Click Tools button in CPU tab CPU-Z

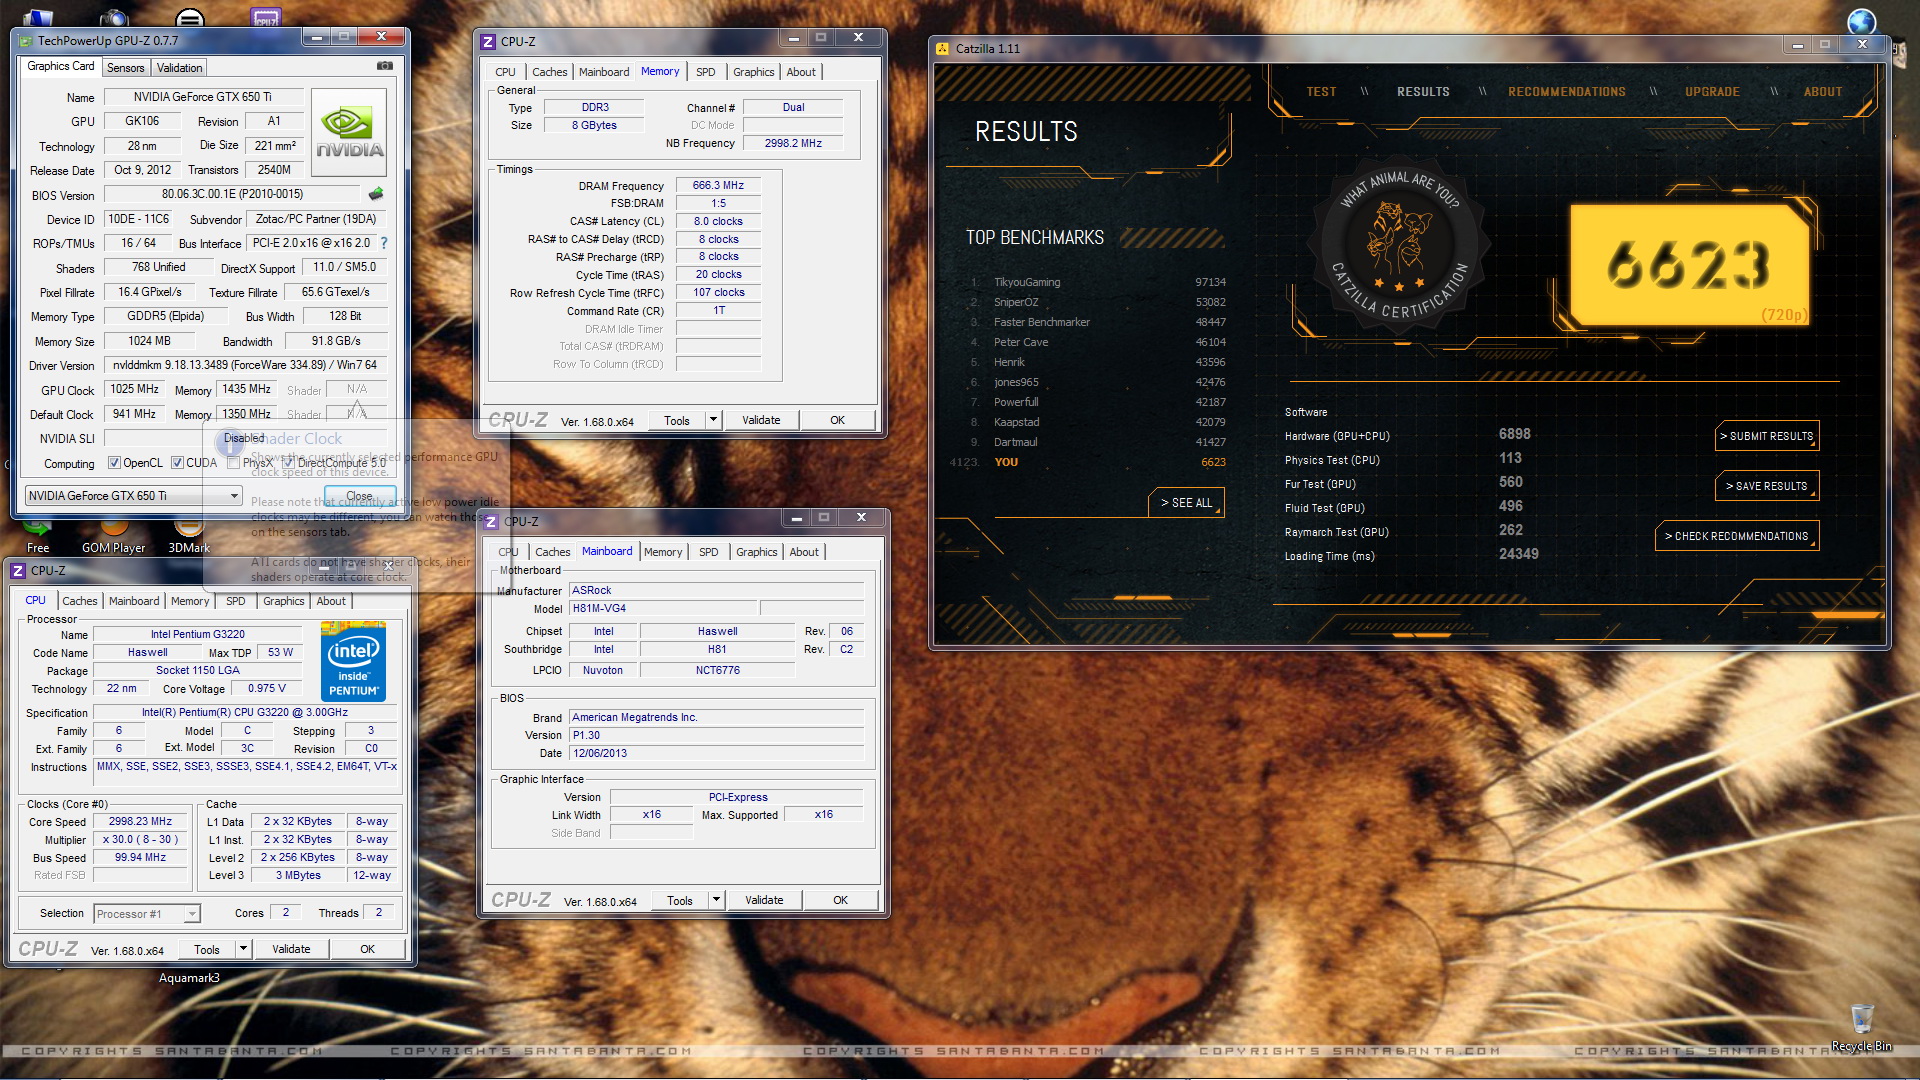tap(207, 949)
